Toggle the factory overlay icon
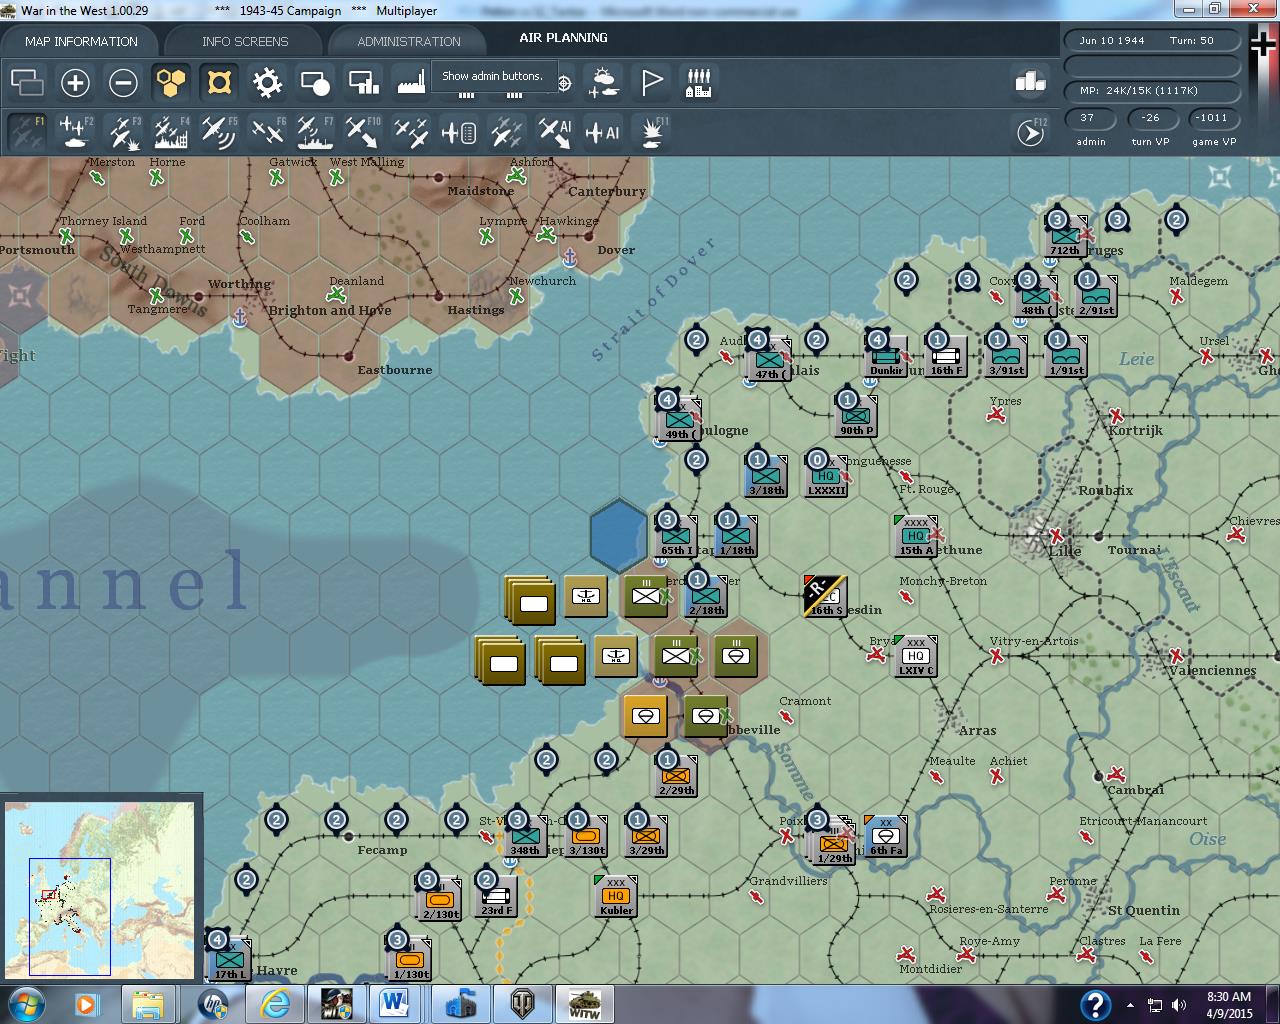The image size is (1280, 1024). click(x=410, y=82)
